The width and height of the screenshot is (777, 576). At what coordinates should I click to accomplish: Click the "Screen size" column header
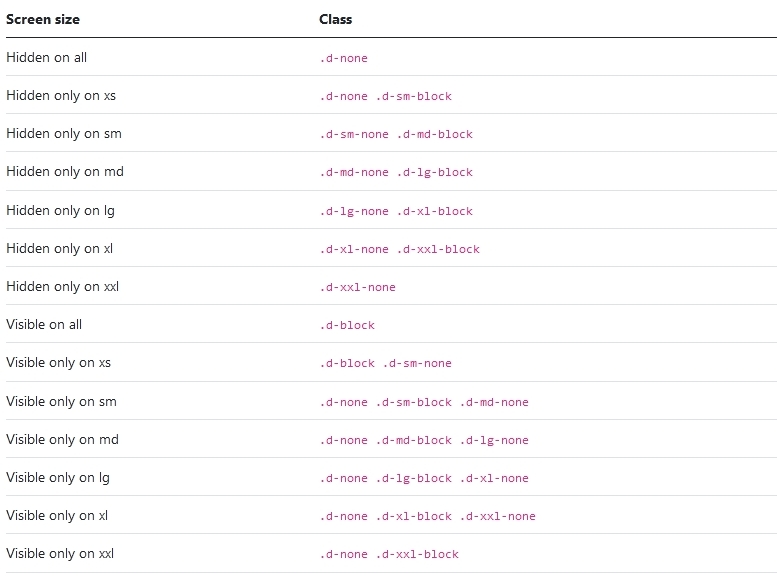point(43,19)
